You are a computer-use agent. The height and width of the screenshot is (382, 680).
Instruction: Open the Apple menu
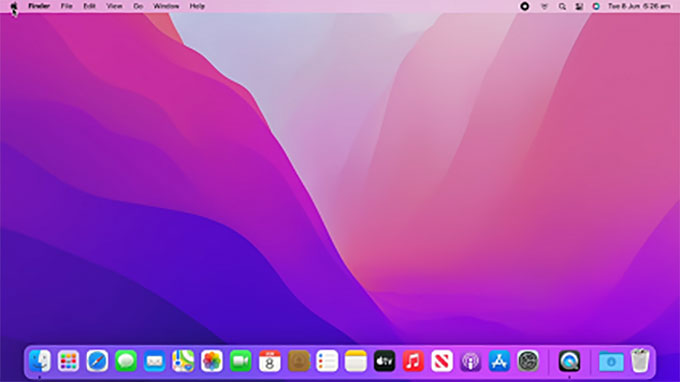click(13, 6)
